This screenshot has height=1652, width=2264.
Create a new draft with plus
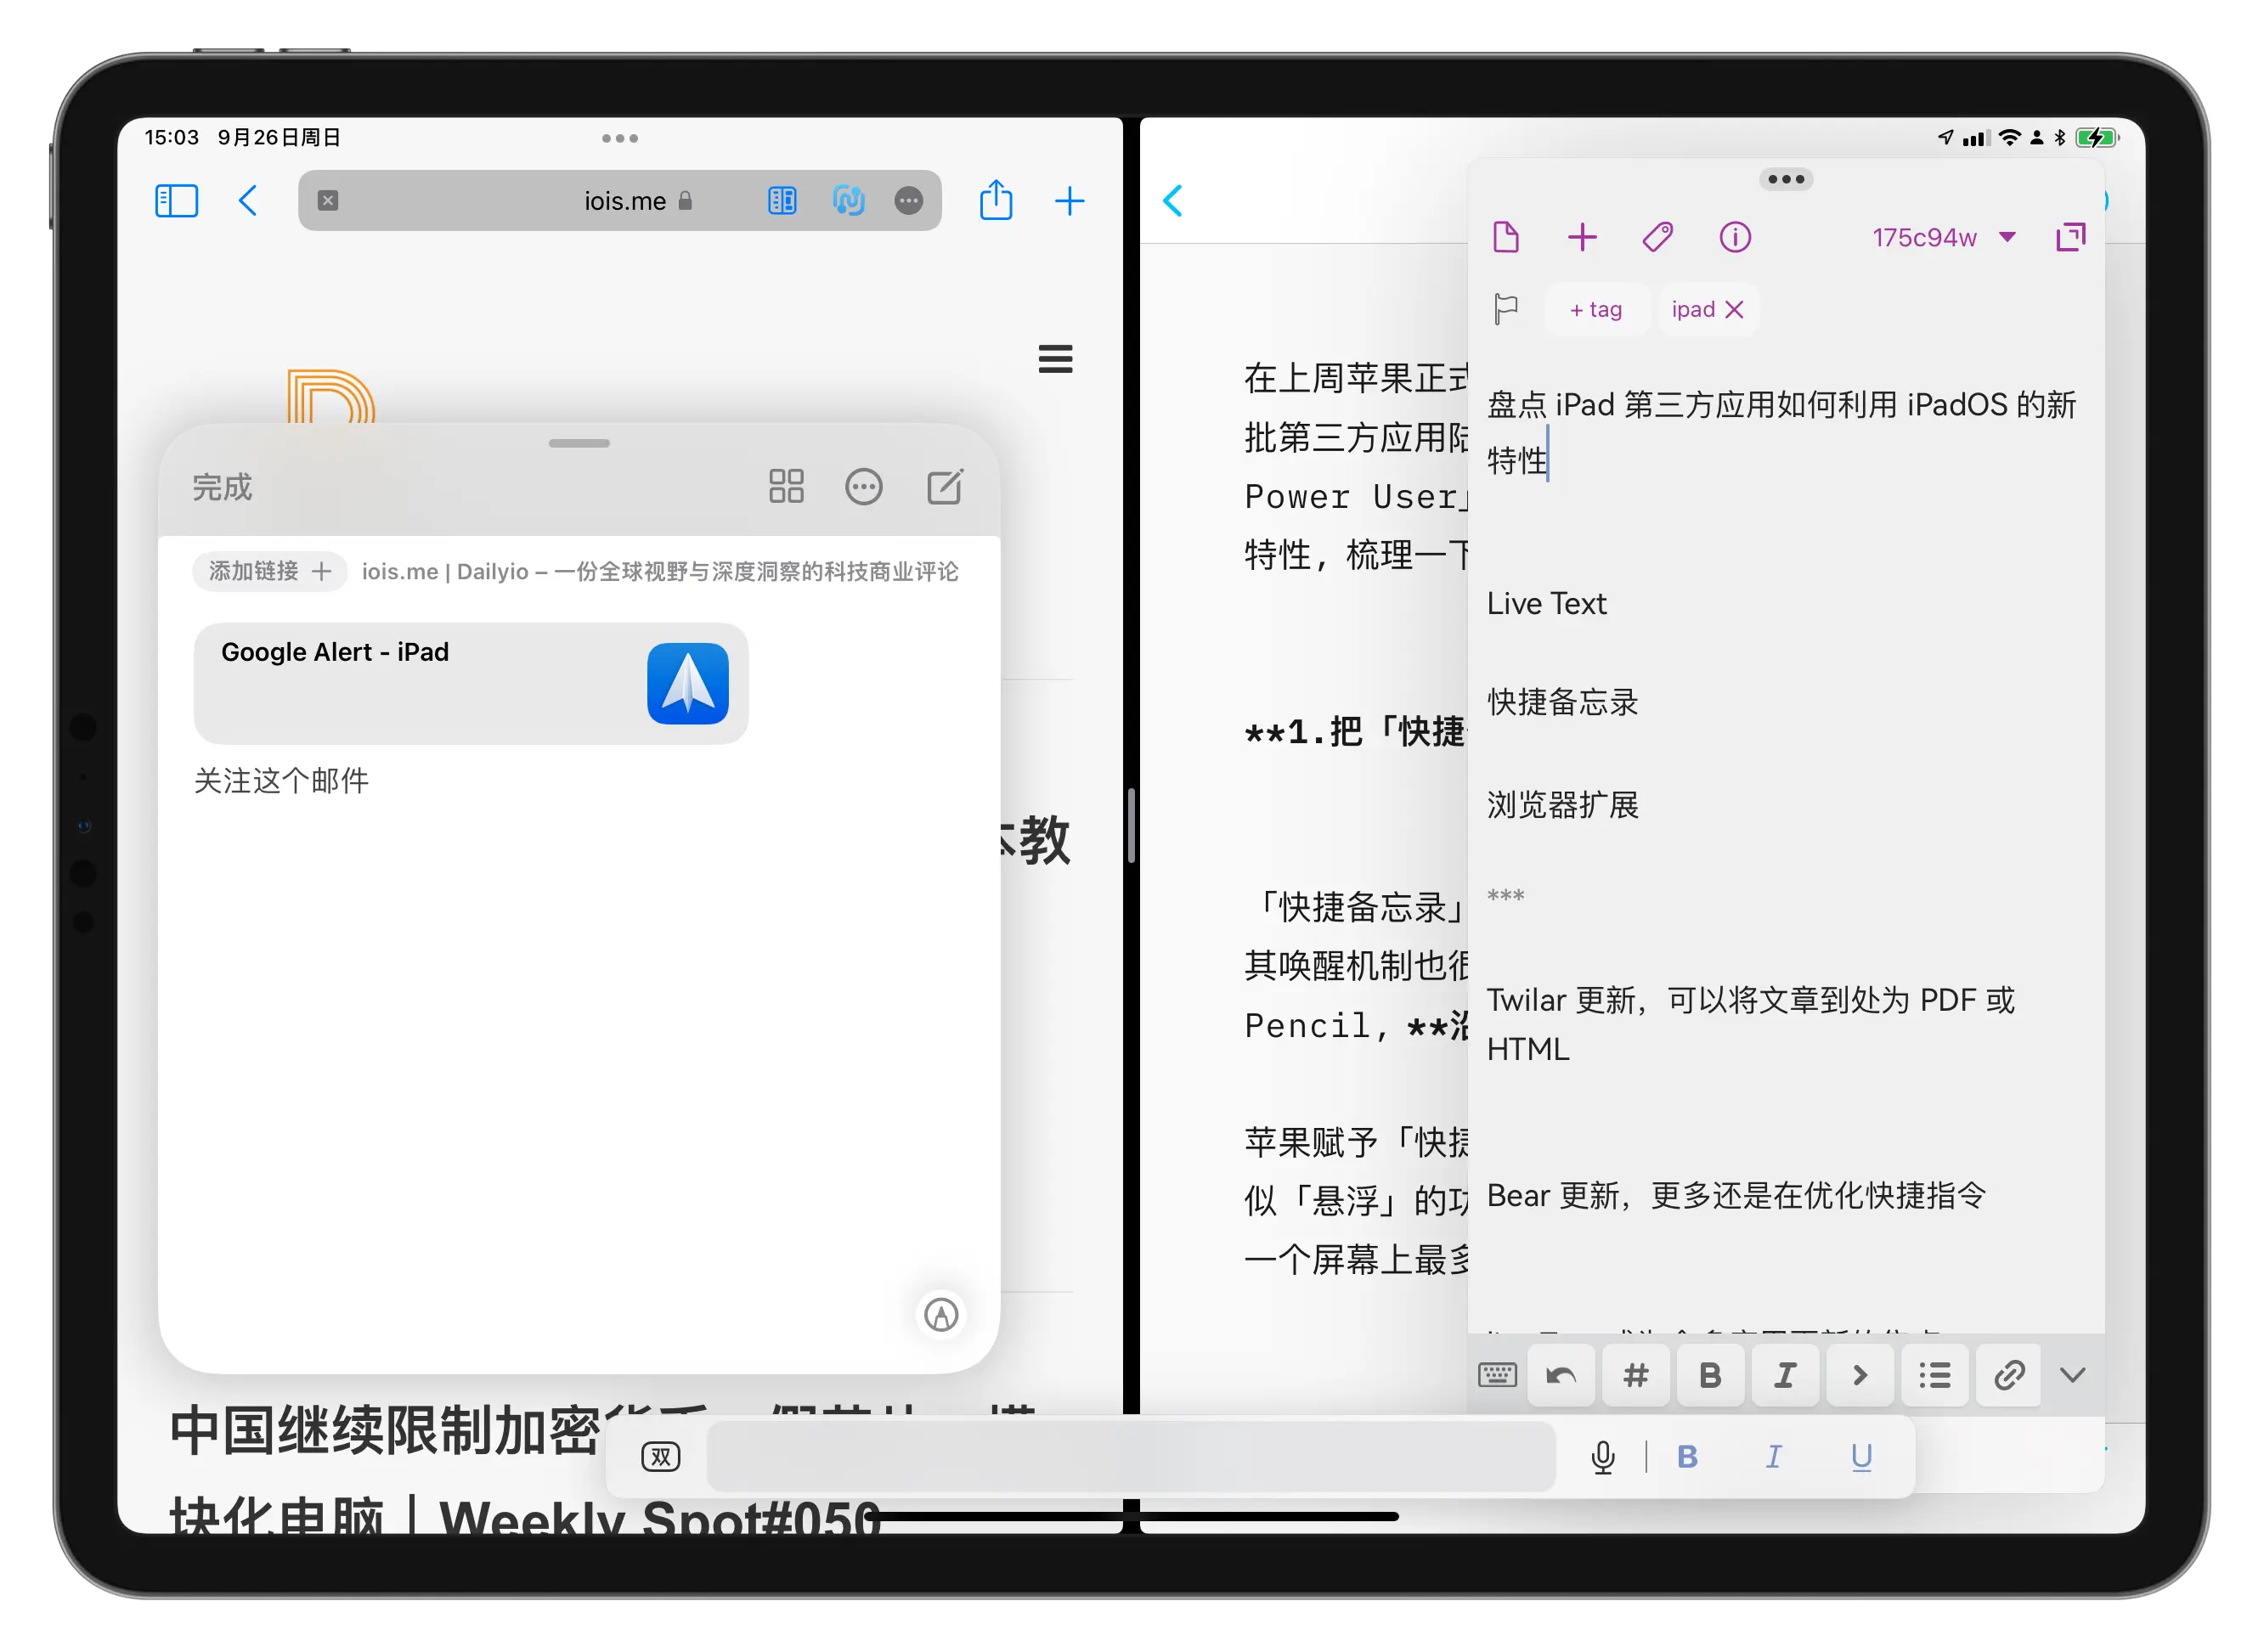click(x=1582, y=237)
